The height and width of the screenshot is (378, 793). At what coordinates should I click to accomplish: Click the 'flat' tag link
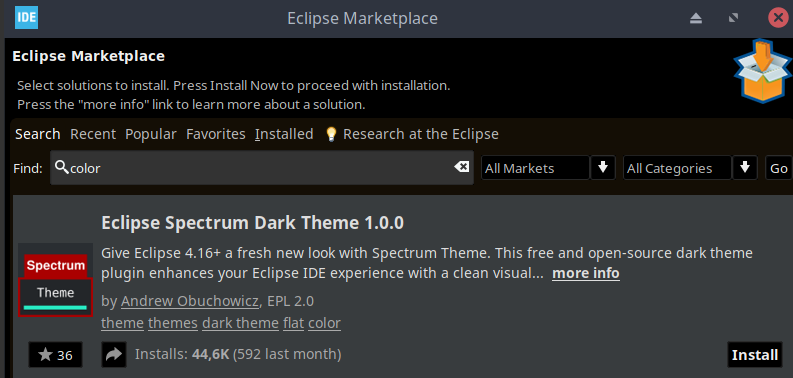[293, 323]
